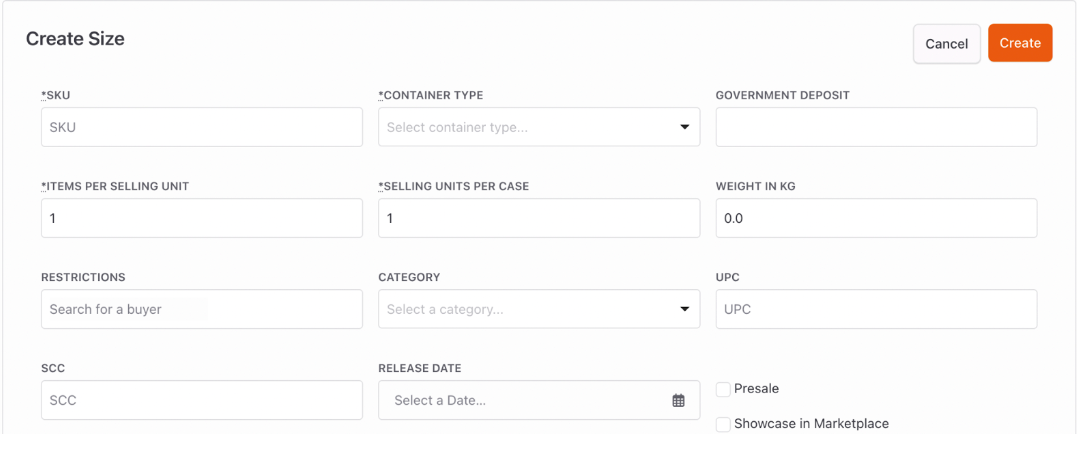The height and width of the screenshot is (449, 1077).
Task: Enable Showcase in Marketplace checkbox
Action: point(723,424)
